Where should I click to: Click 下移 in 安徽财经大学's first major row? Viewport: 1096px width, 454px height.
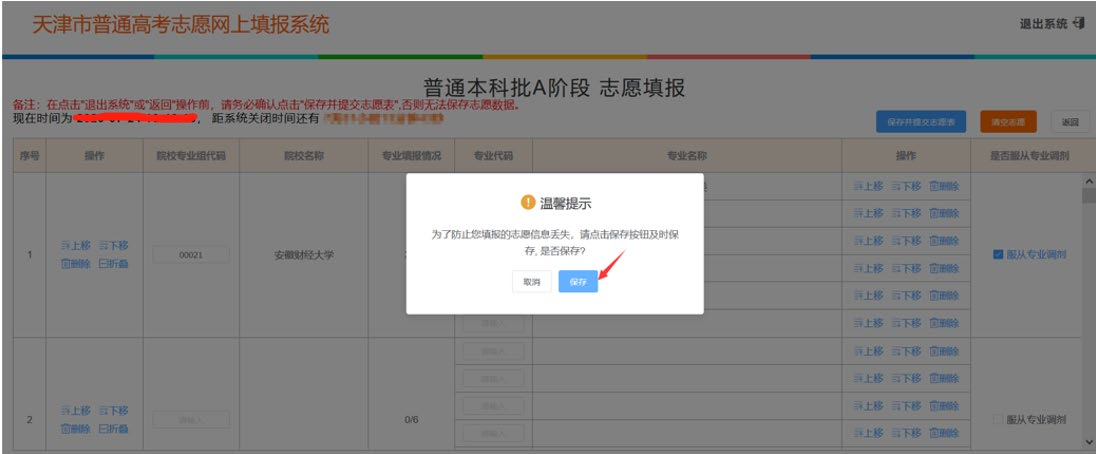click(x=907, y=186)
